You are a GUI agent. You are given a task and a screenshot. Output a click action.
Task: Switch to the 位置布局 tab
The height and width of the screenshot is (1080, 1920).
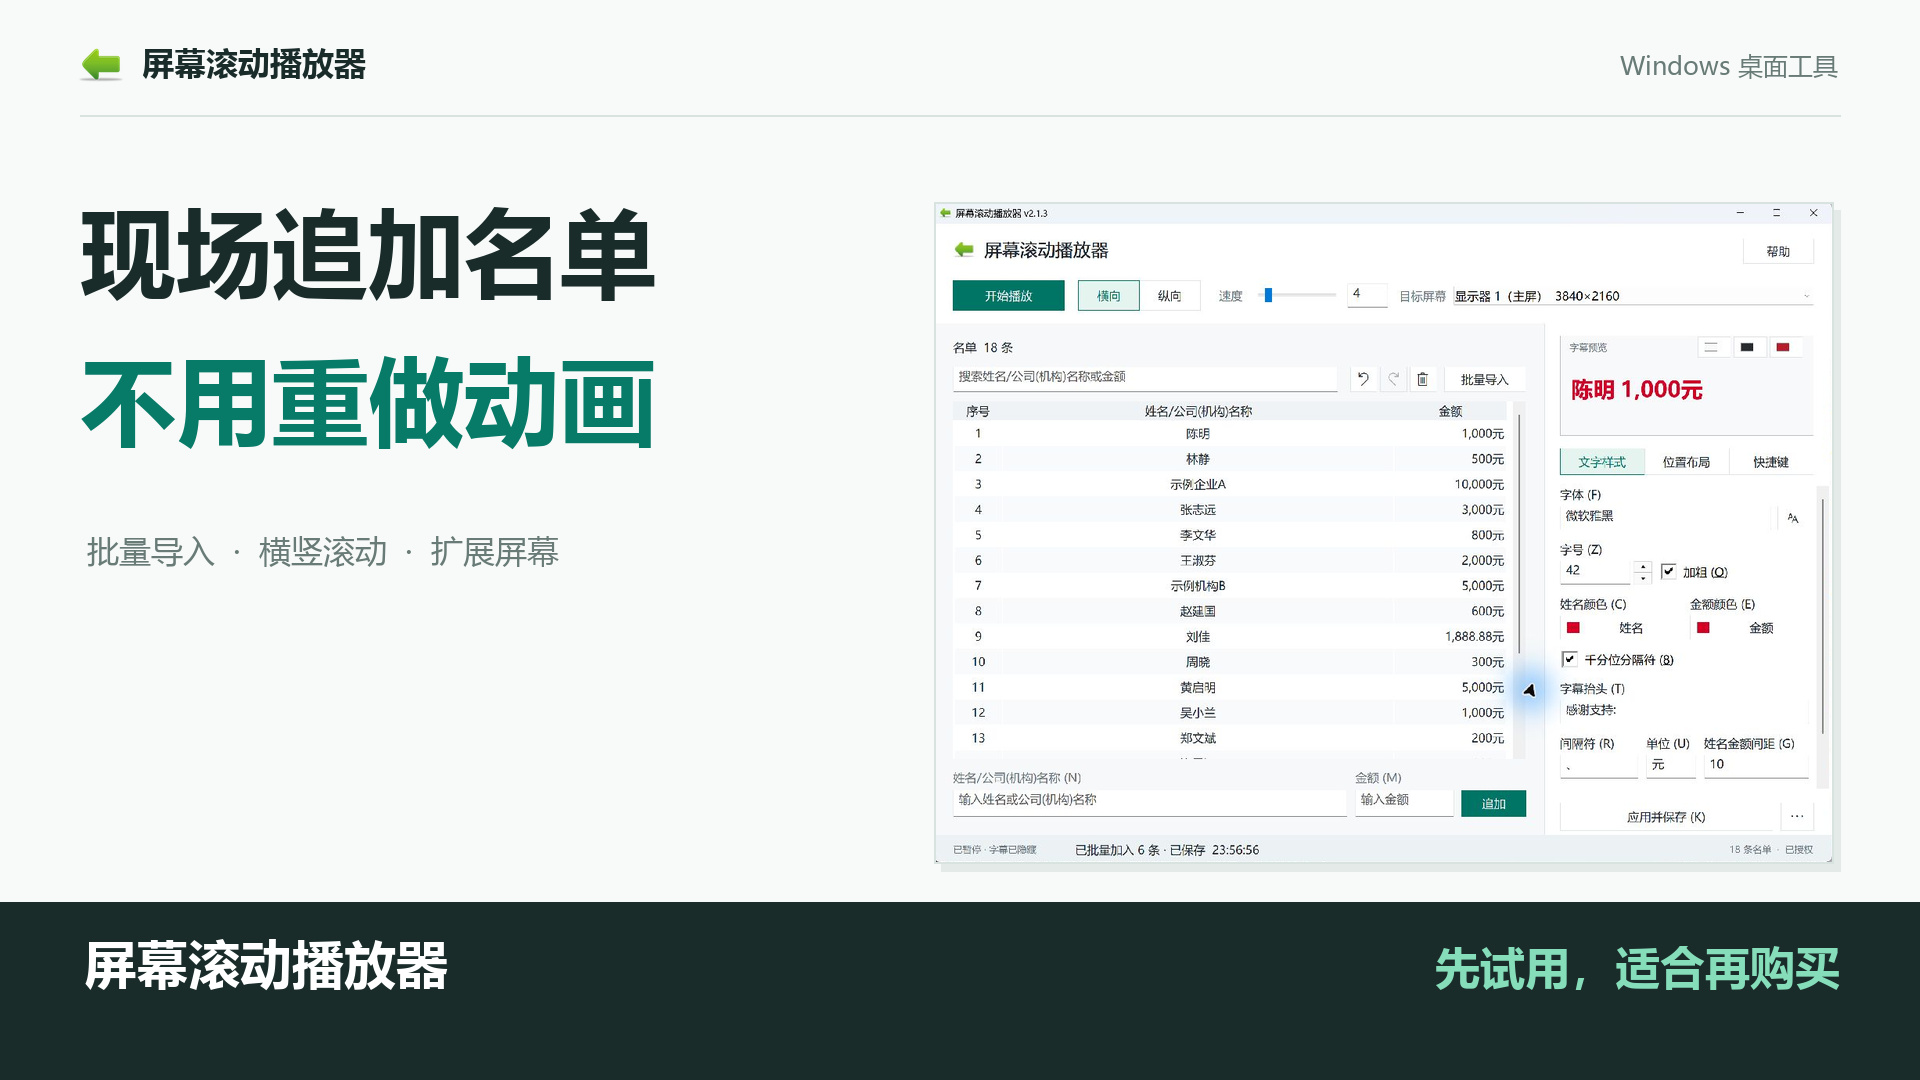pyautogui.click(x=1686, y=462)
